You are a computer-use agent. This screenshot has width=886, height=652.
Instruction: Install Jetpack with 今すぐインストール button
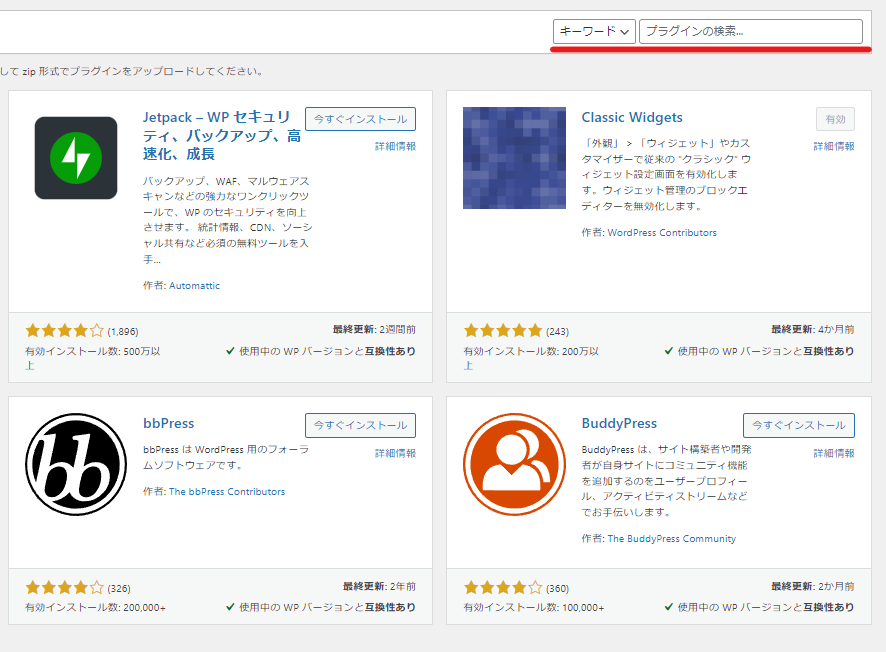(361, 119)
